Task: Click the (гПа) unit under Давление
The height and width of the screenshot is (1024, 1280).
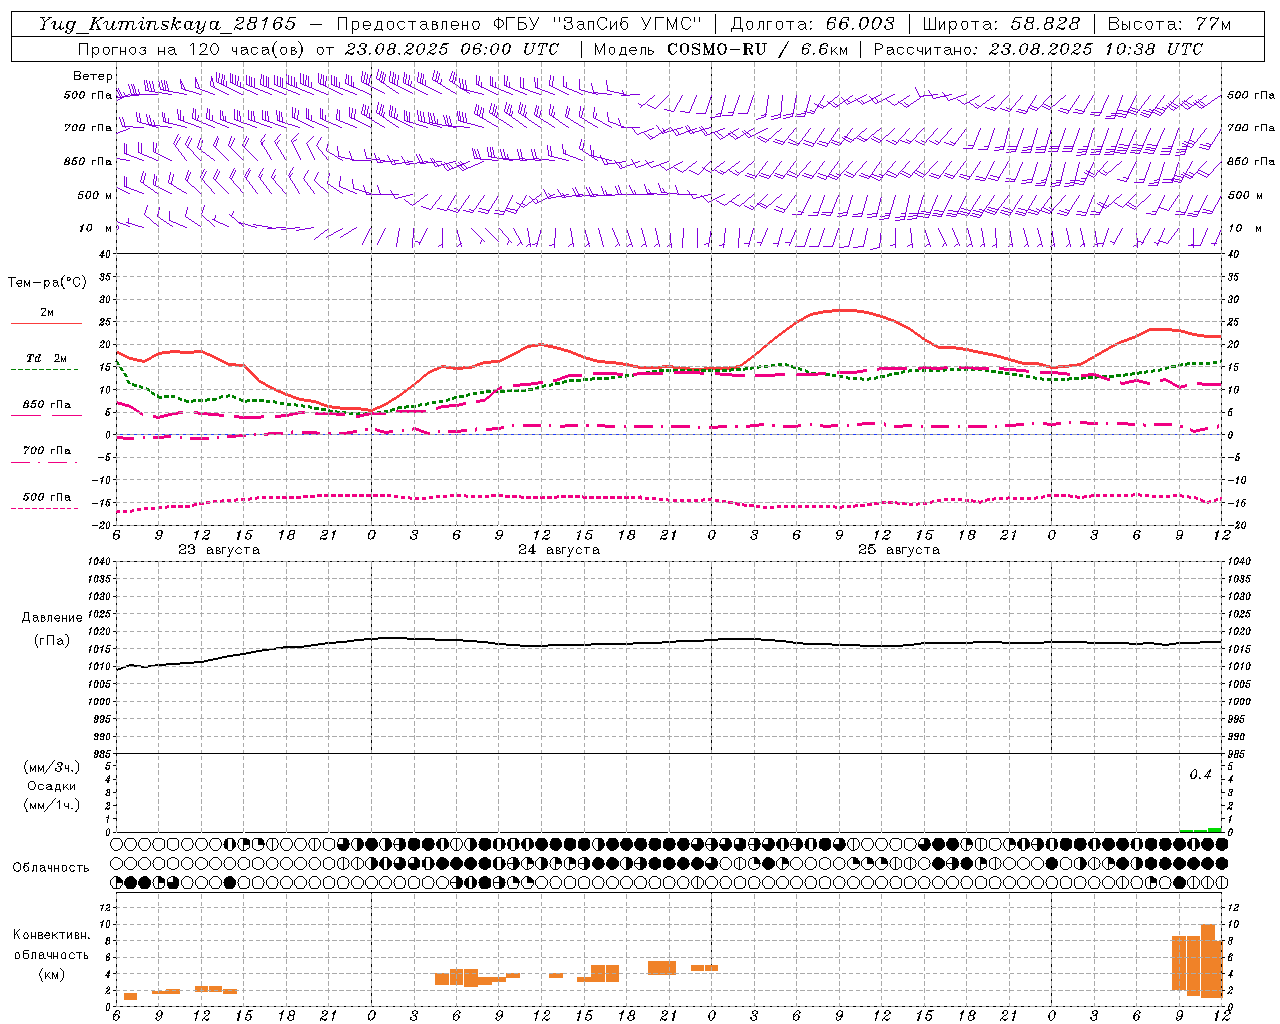Action: click(x=52, y=640)
